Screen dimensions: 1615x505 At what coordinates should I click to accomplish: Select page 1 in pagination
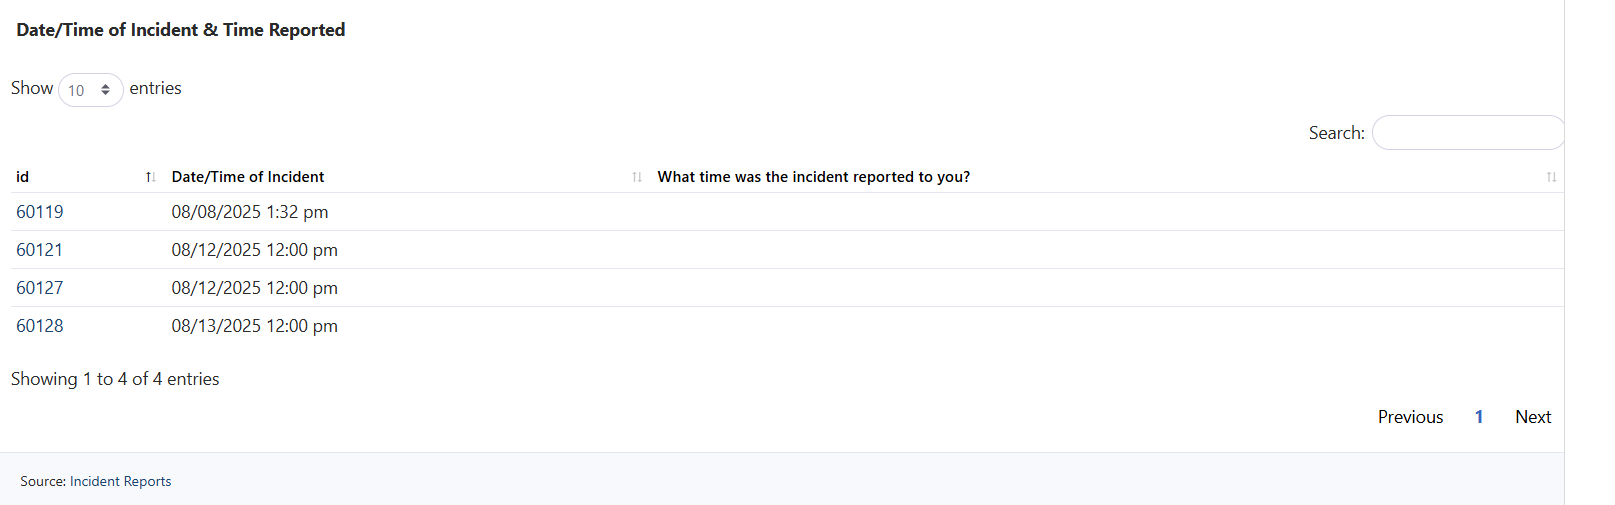[x=1479, y=417]
